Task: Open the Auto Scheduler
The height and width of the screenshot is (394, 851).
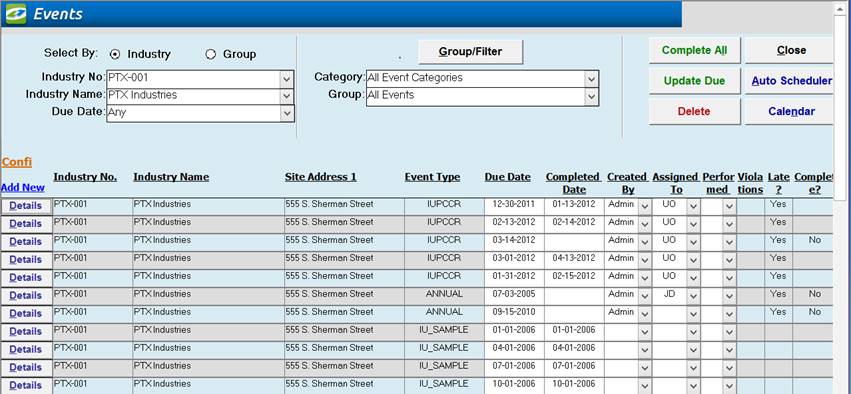Action: [x=791, y=81]
